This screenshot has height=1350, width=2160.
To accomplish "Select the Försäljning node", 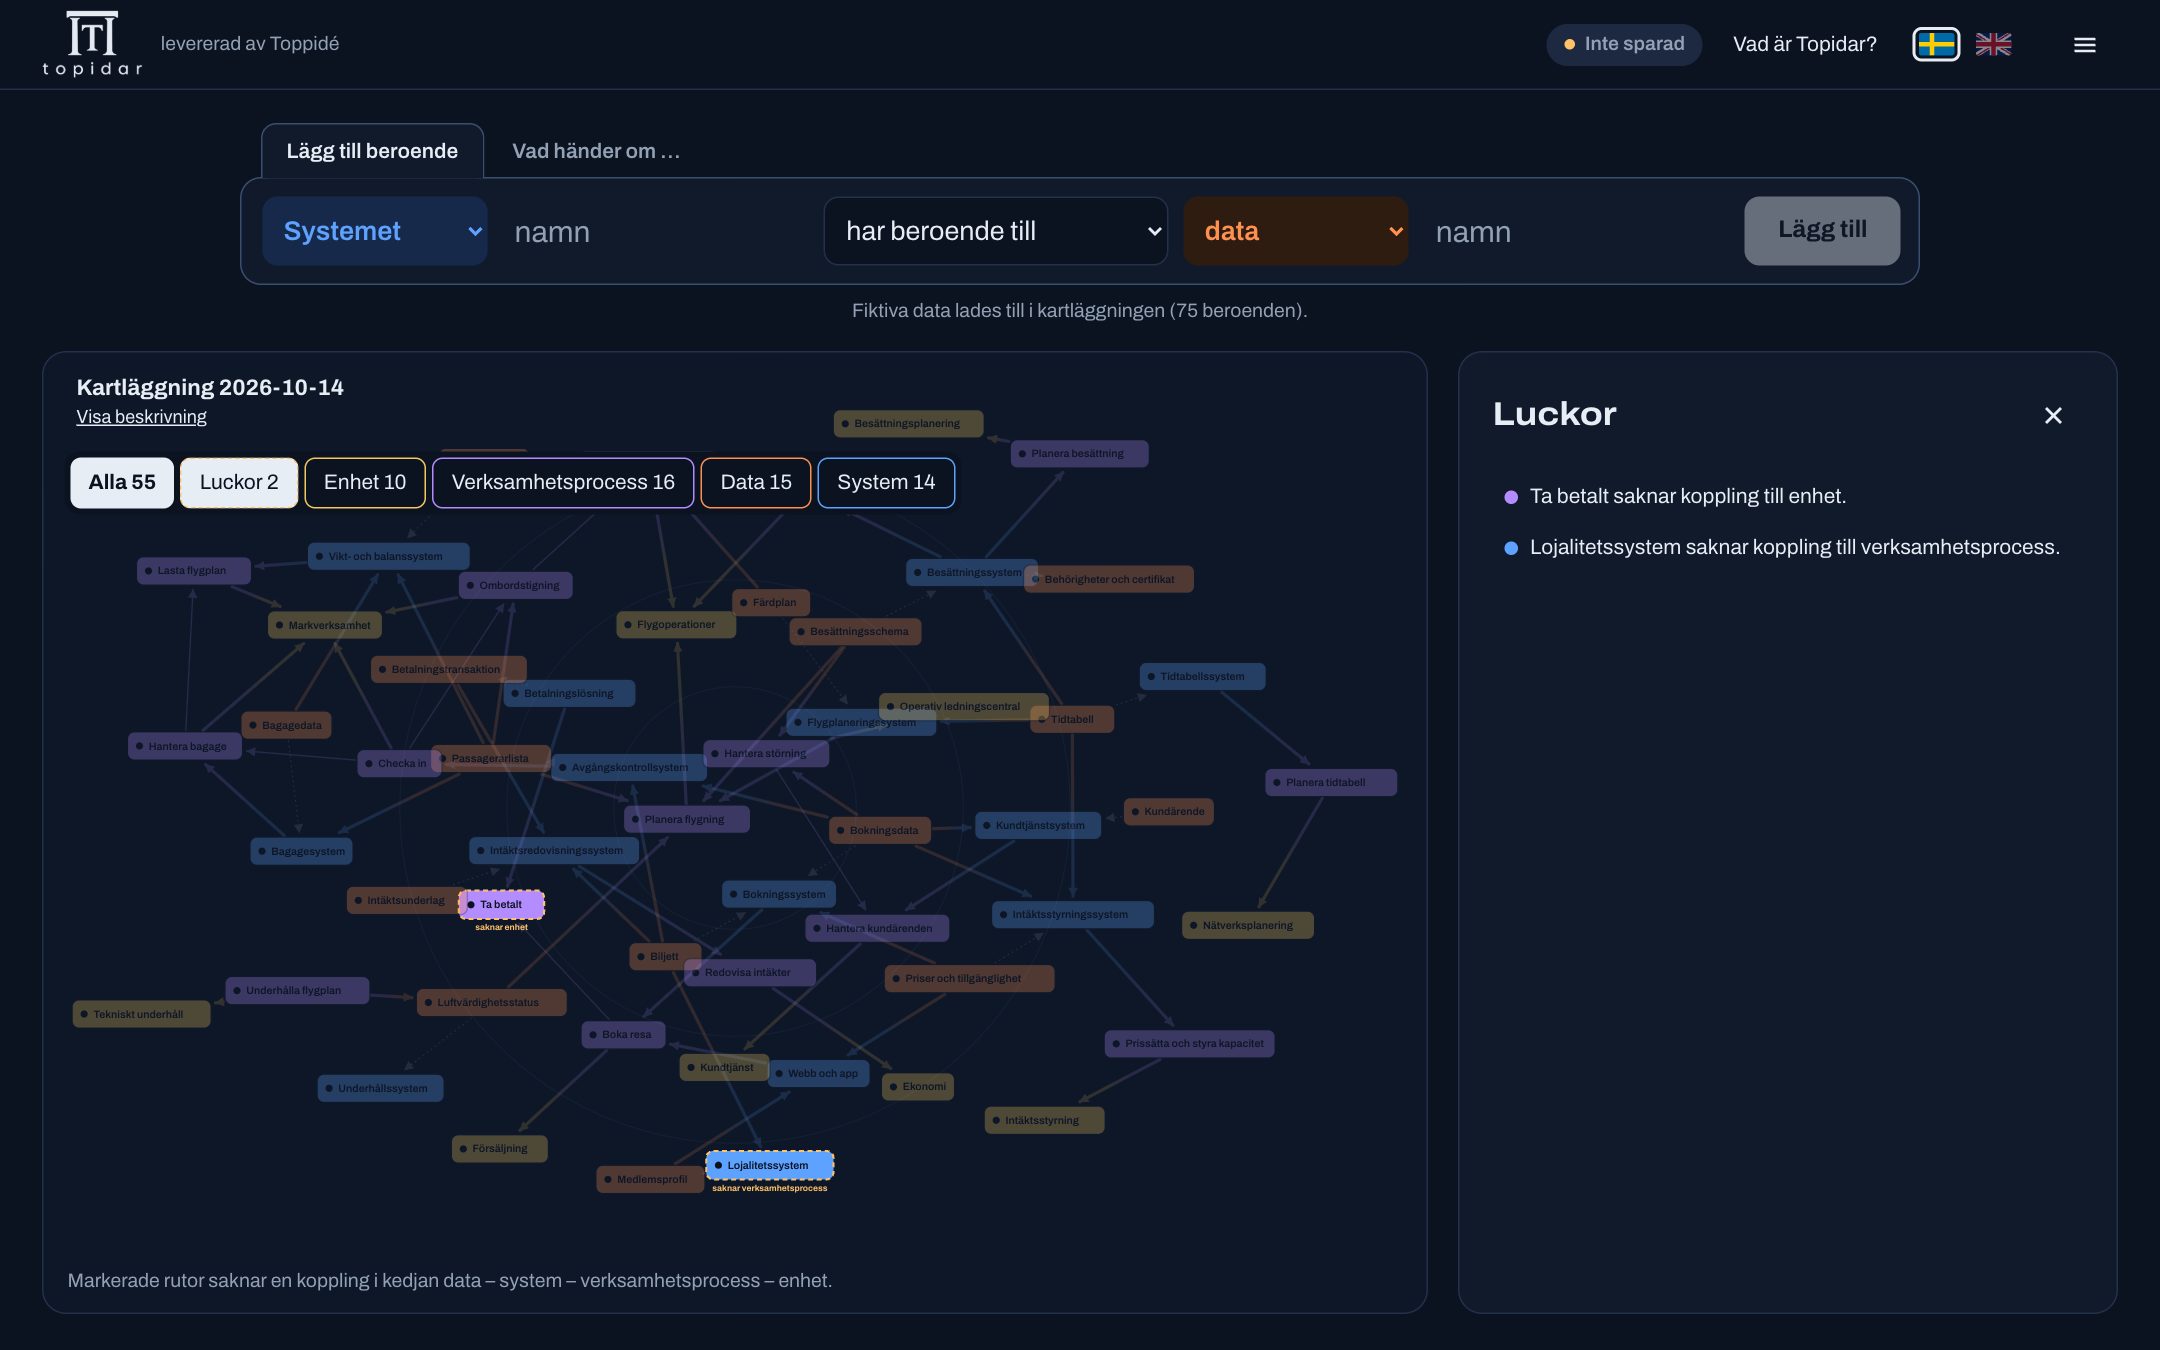I will tap(499, 1149).
